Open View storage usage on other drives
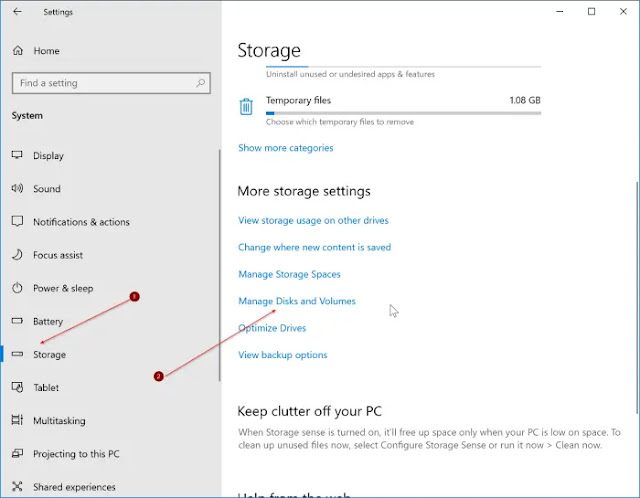Screen dimensions: 640x498 point(313,220)
